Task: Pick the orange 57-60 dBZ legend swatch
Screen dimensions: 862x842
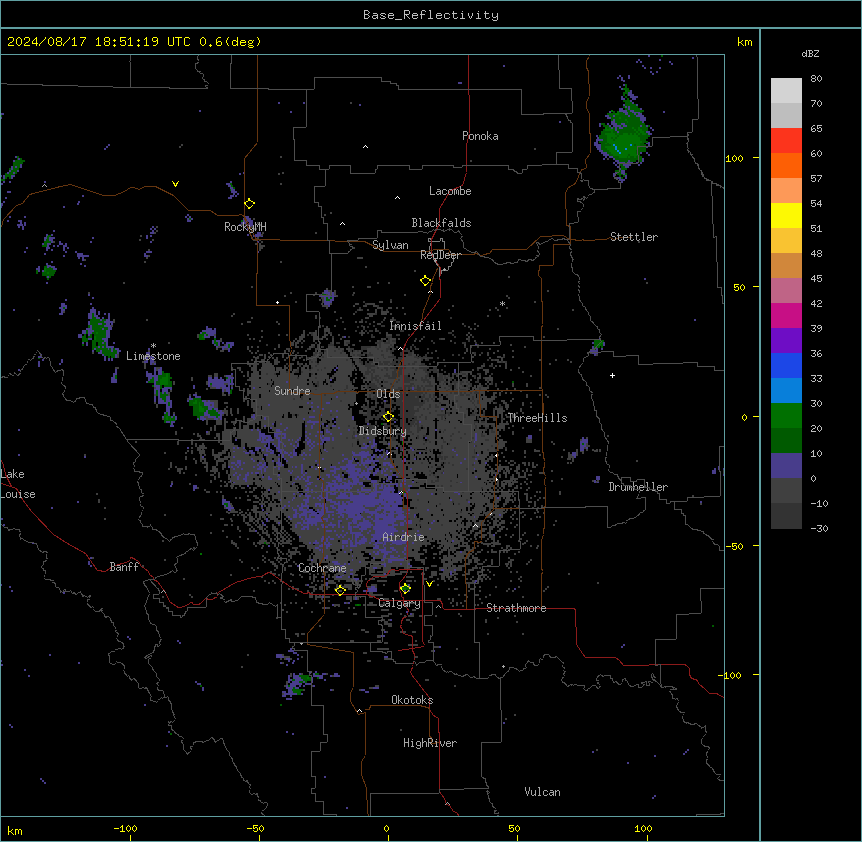Action: tap(786, 165)
